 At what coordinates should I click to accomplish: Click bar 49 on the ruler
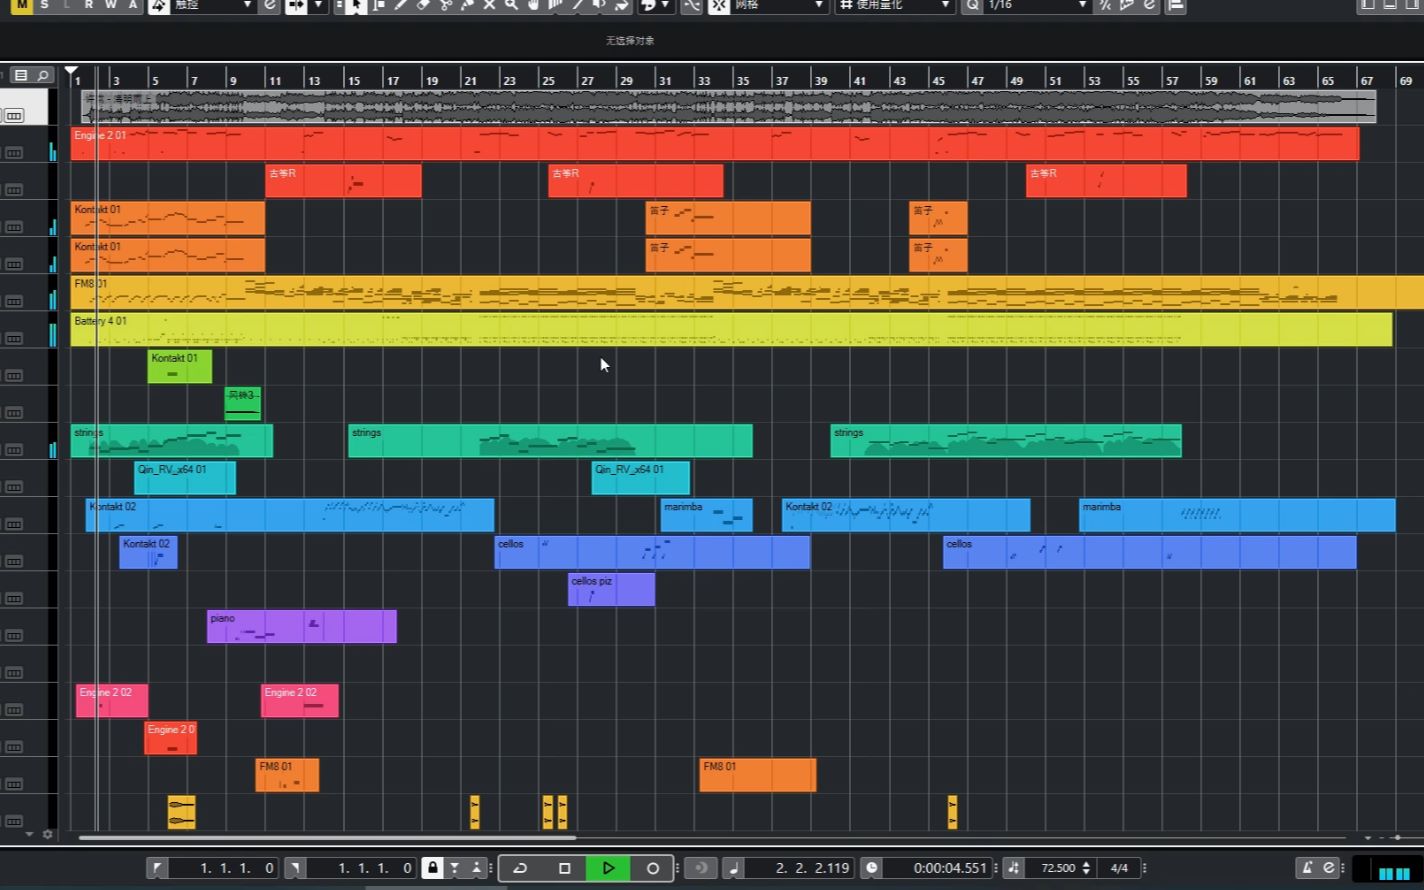click(1016, 80)
